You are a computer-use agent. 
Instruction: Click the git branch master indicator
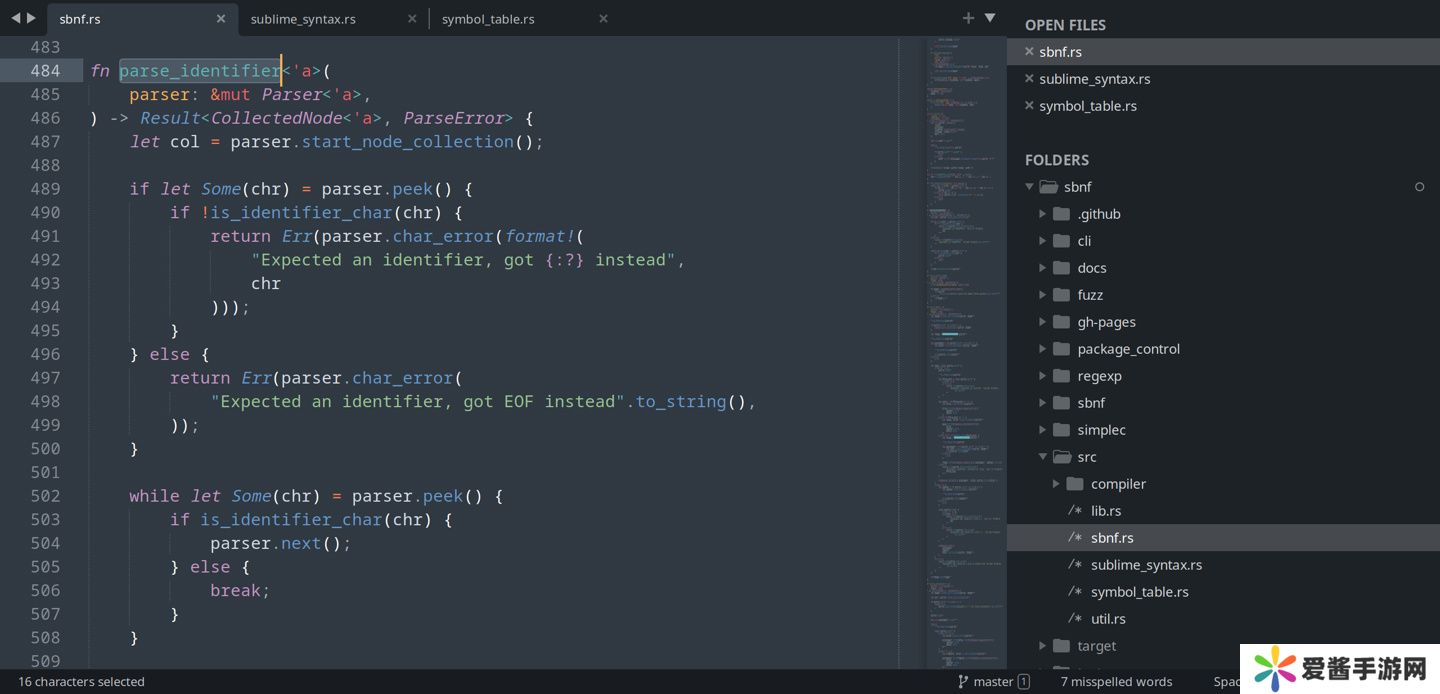(x=993, y=682)
